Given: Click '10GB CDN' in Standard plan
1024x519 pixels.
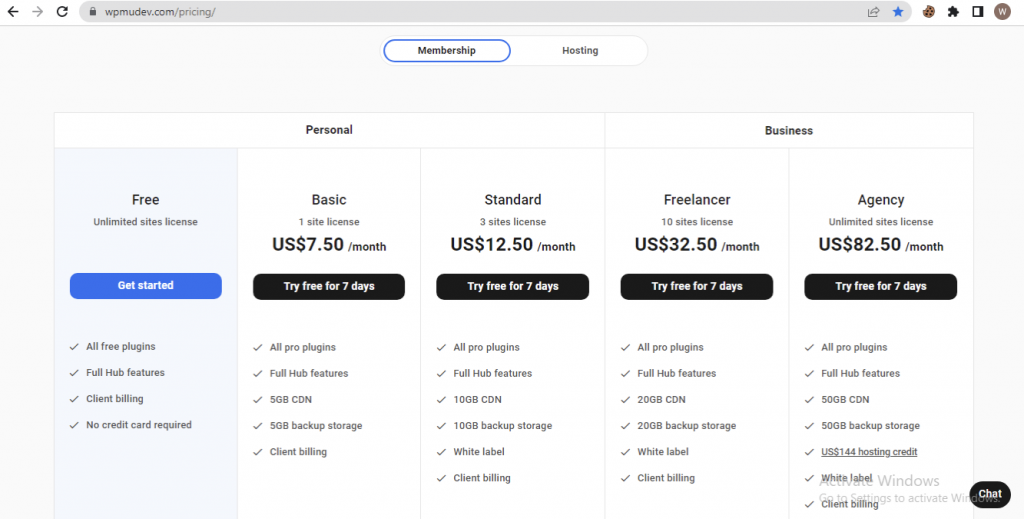Looking at the screenshot, I should click(x=477, y=400).
